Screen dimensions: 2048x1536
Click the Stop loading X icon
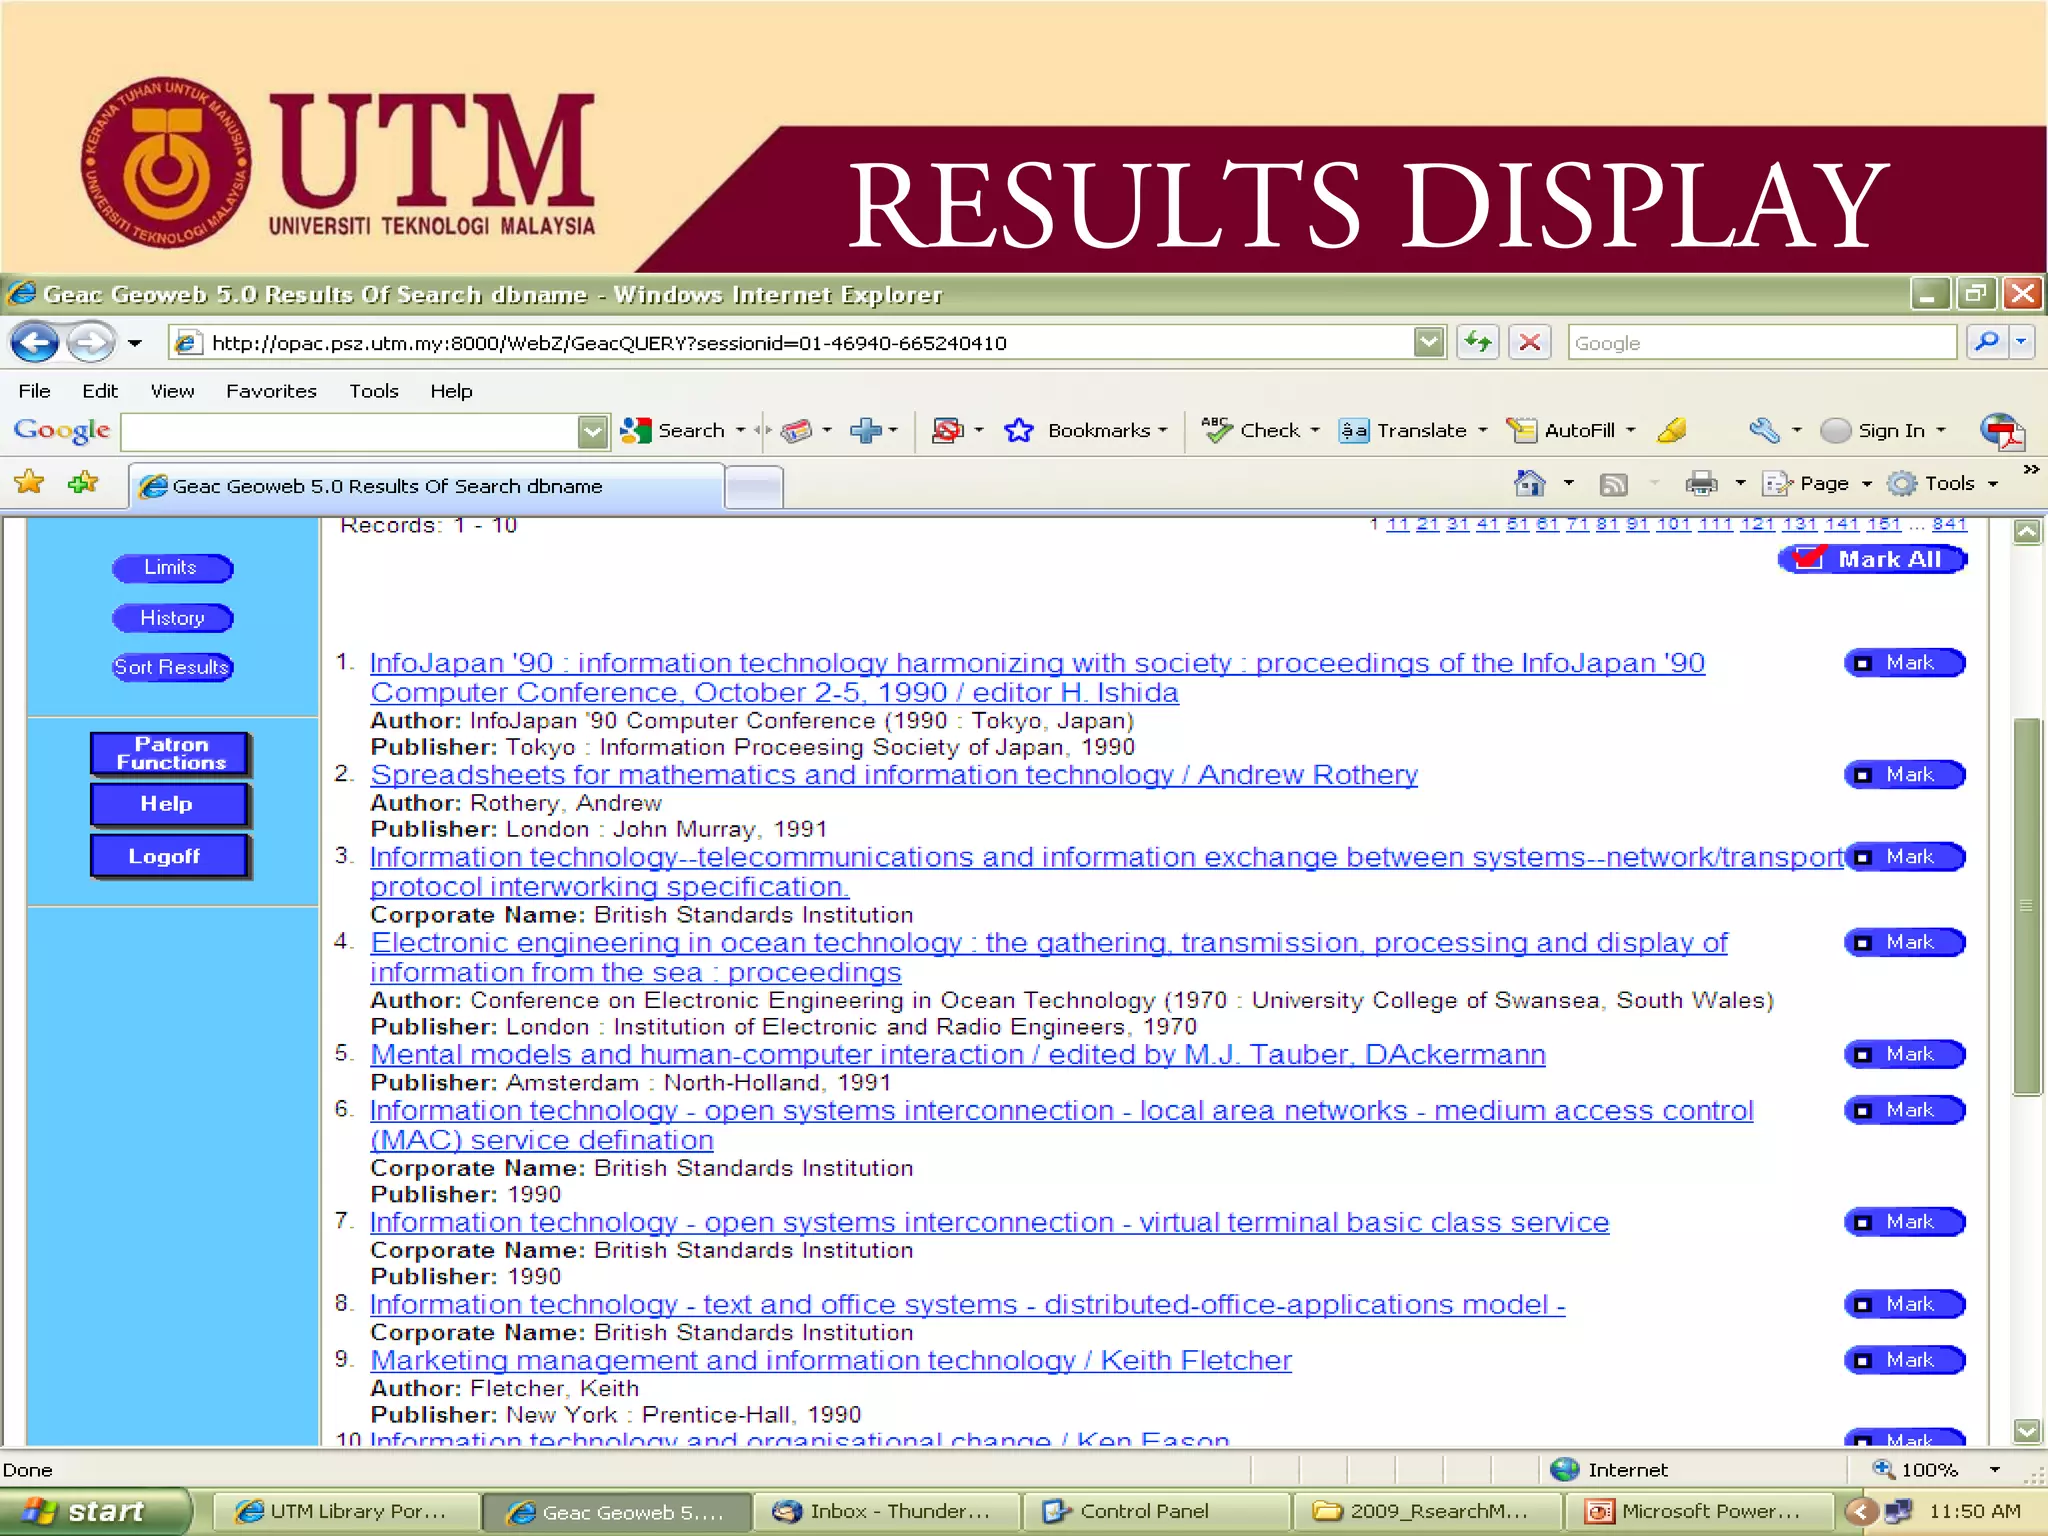coord(1529,343)
